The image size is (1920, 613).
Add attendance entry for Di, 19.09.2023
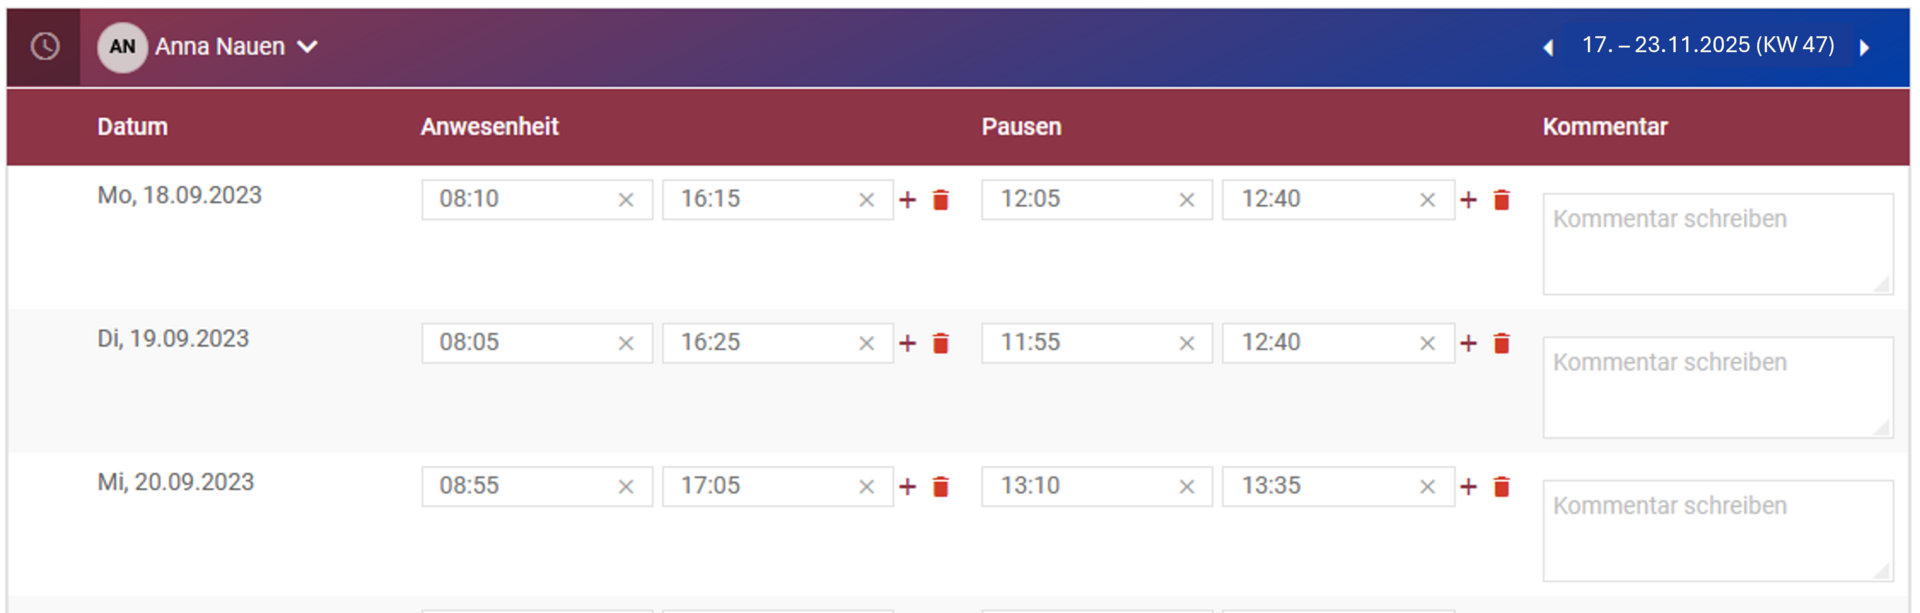click(x=907, y=343)
